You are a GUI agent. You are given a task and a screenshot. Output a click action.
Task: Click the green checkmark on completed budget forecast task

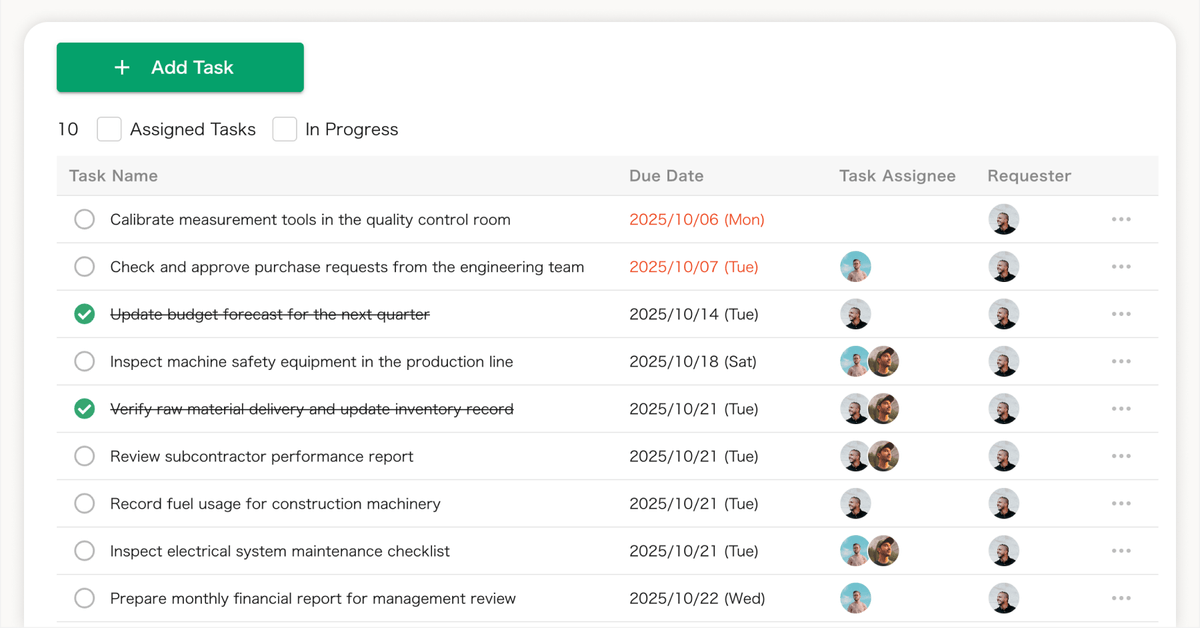pos(84,314)
